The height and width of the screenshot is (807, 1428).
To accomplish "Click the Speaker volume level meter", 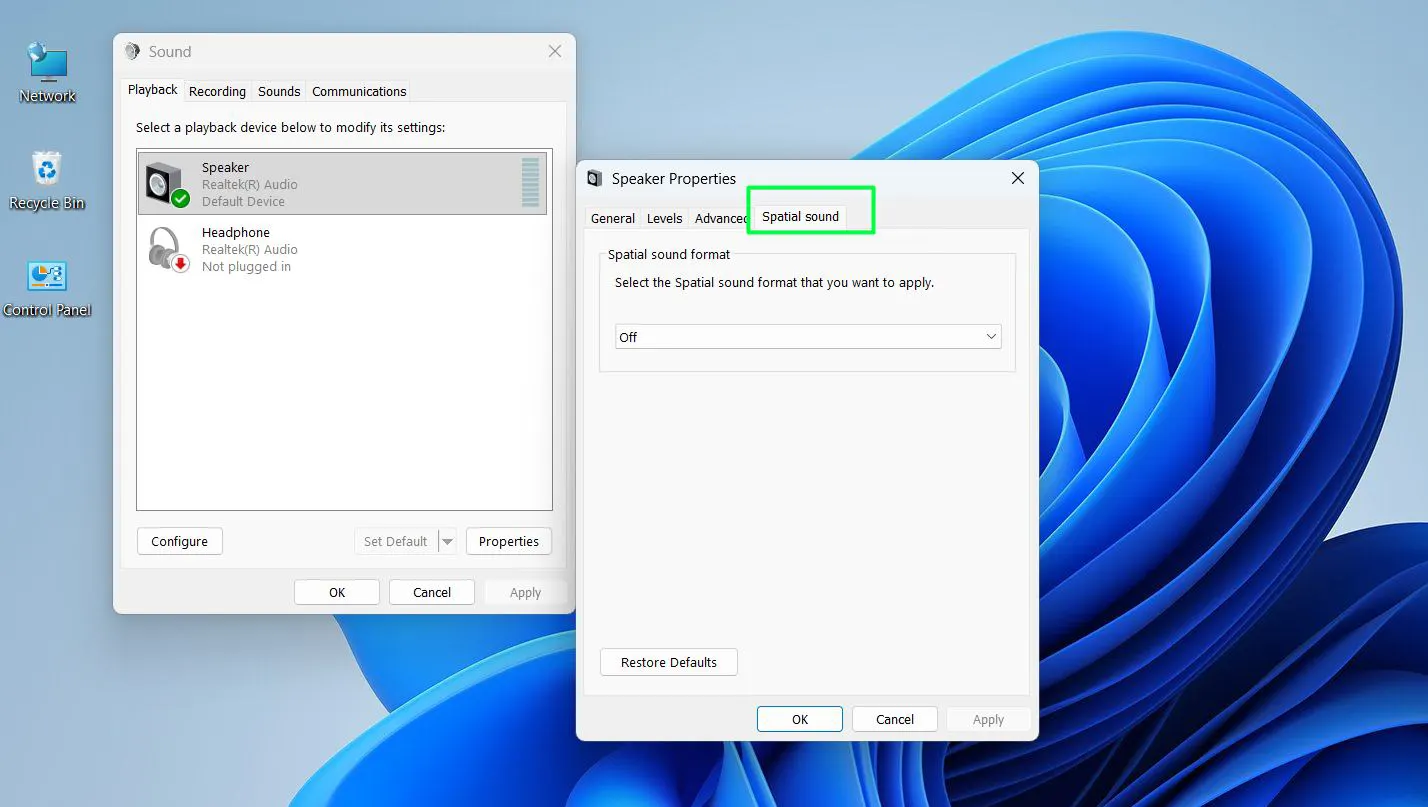I will click(530, 183).
